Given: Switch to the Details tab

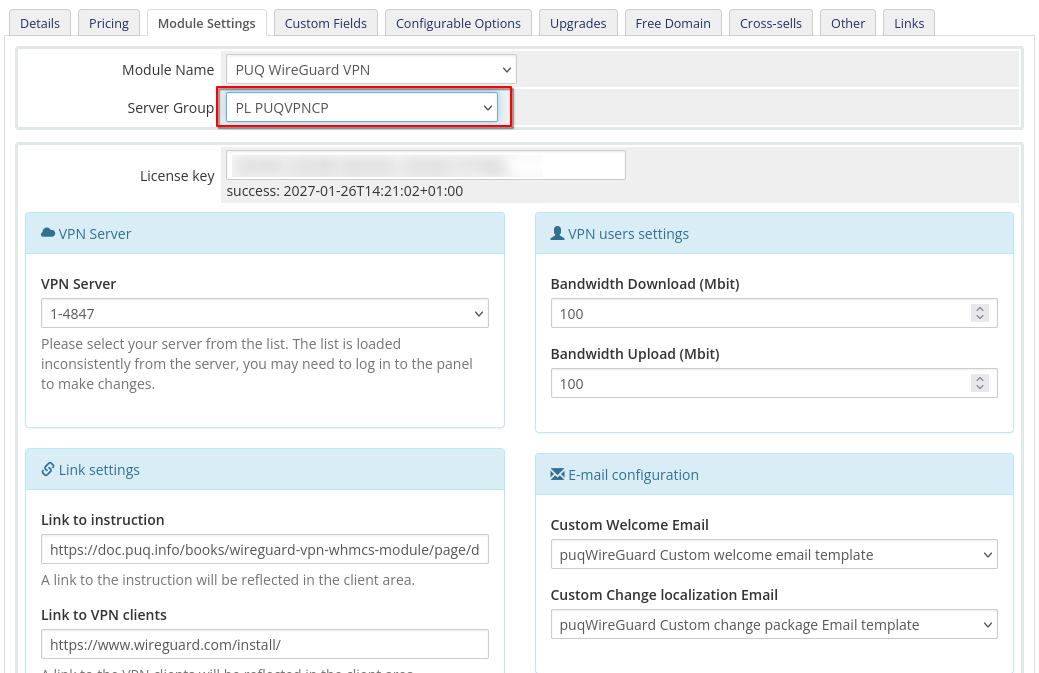Looking at the screenshot, I should 40,23.
